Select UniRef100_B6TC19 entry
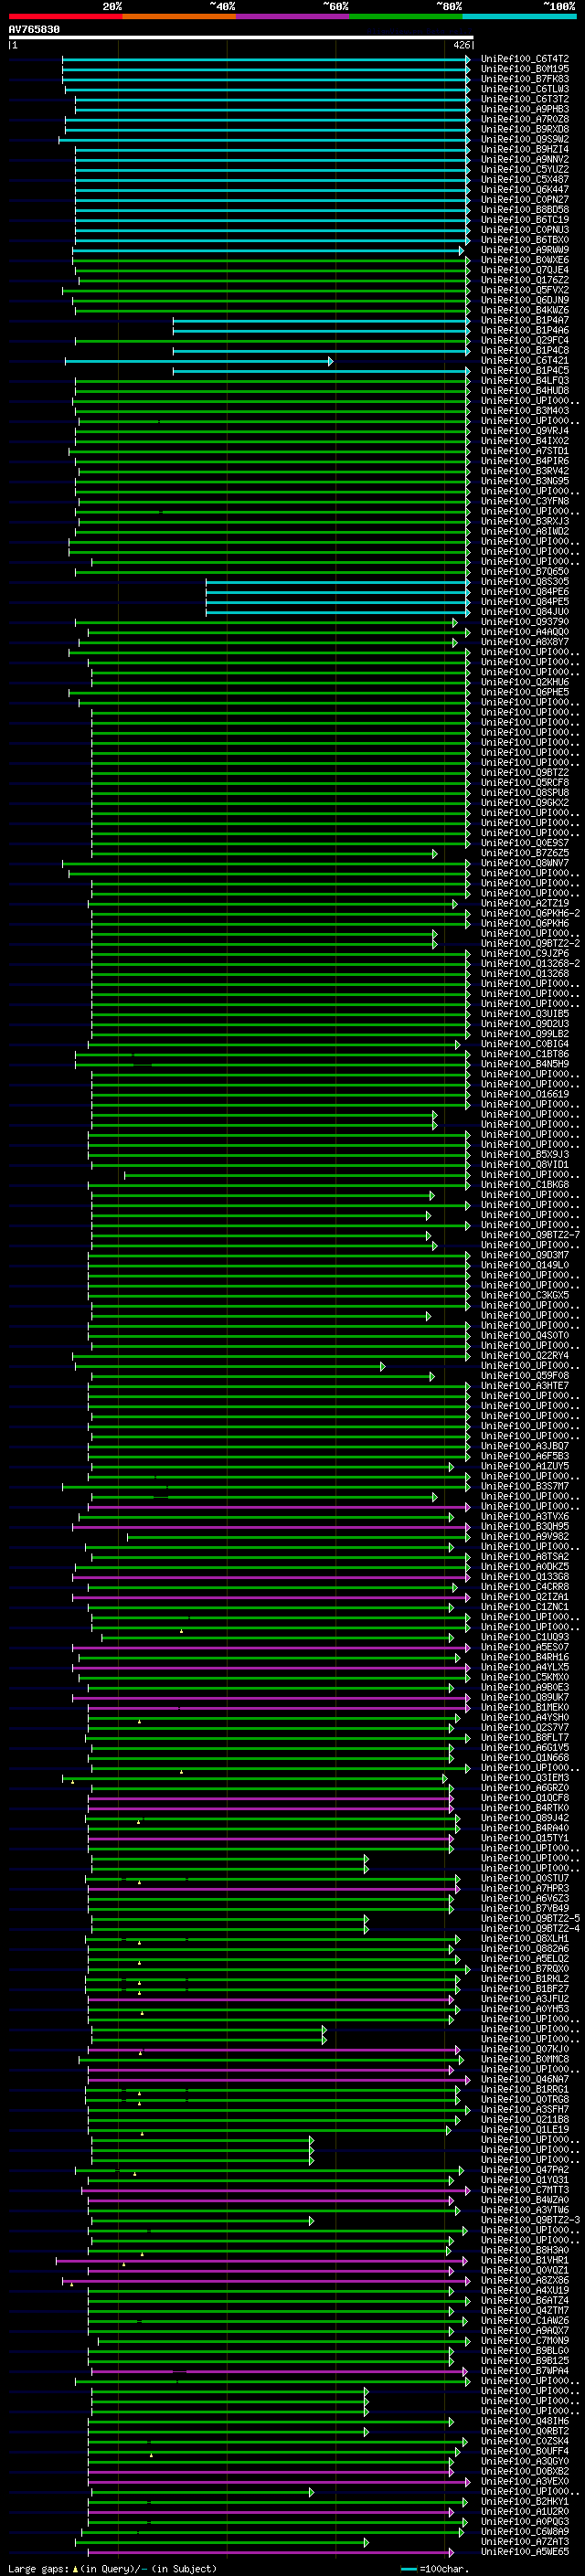585x2576 pixels. point(525,220)
